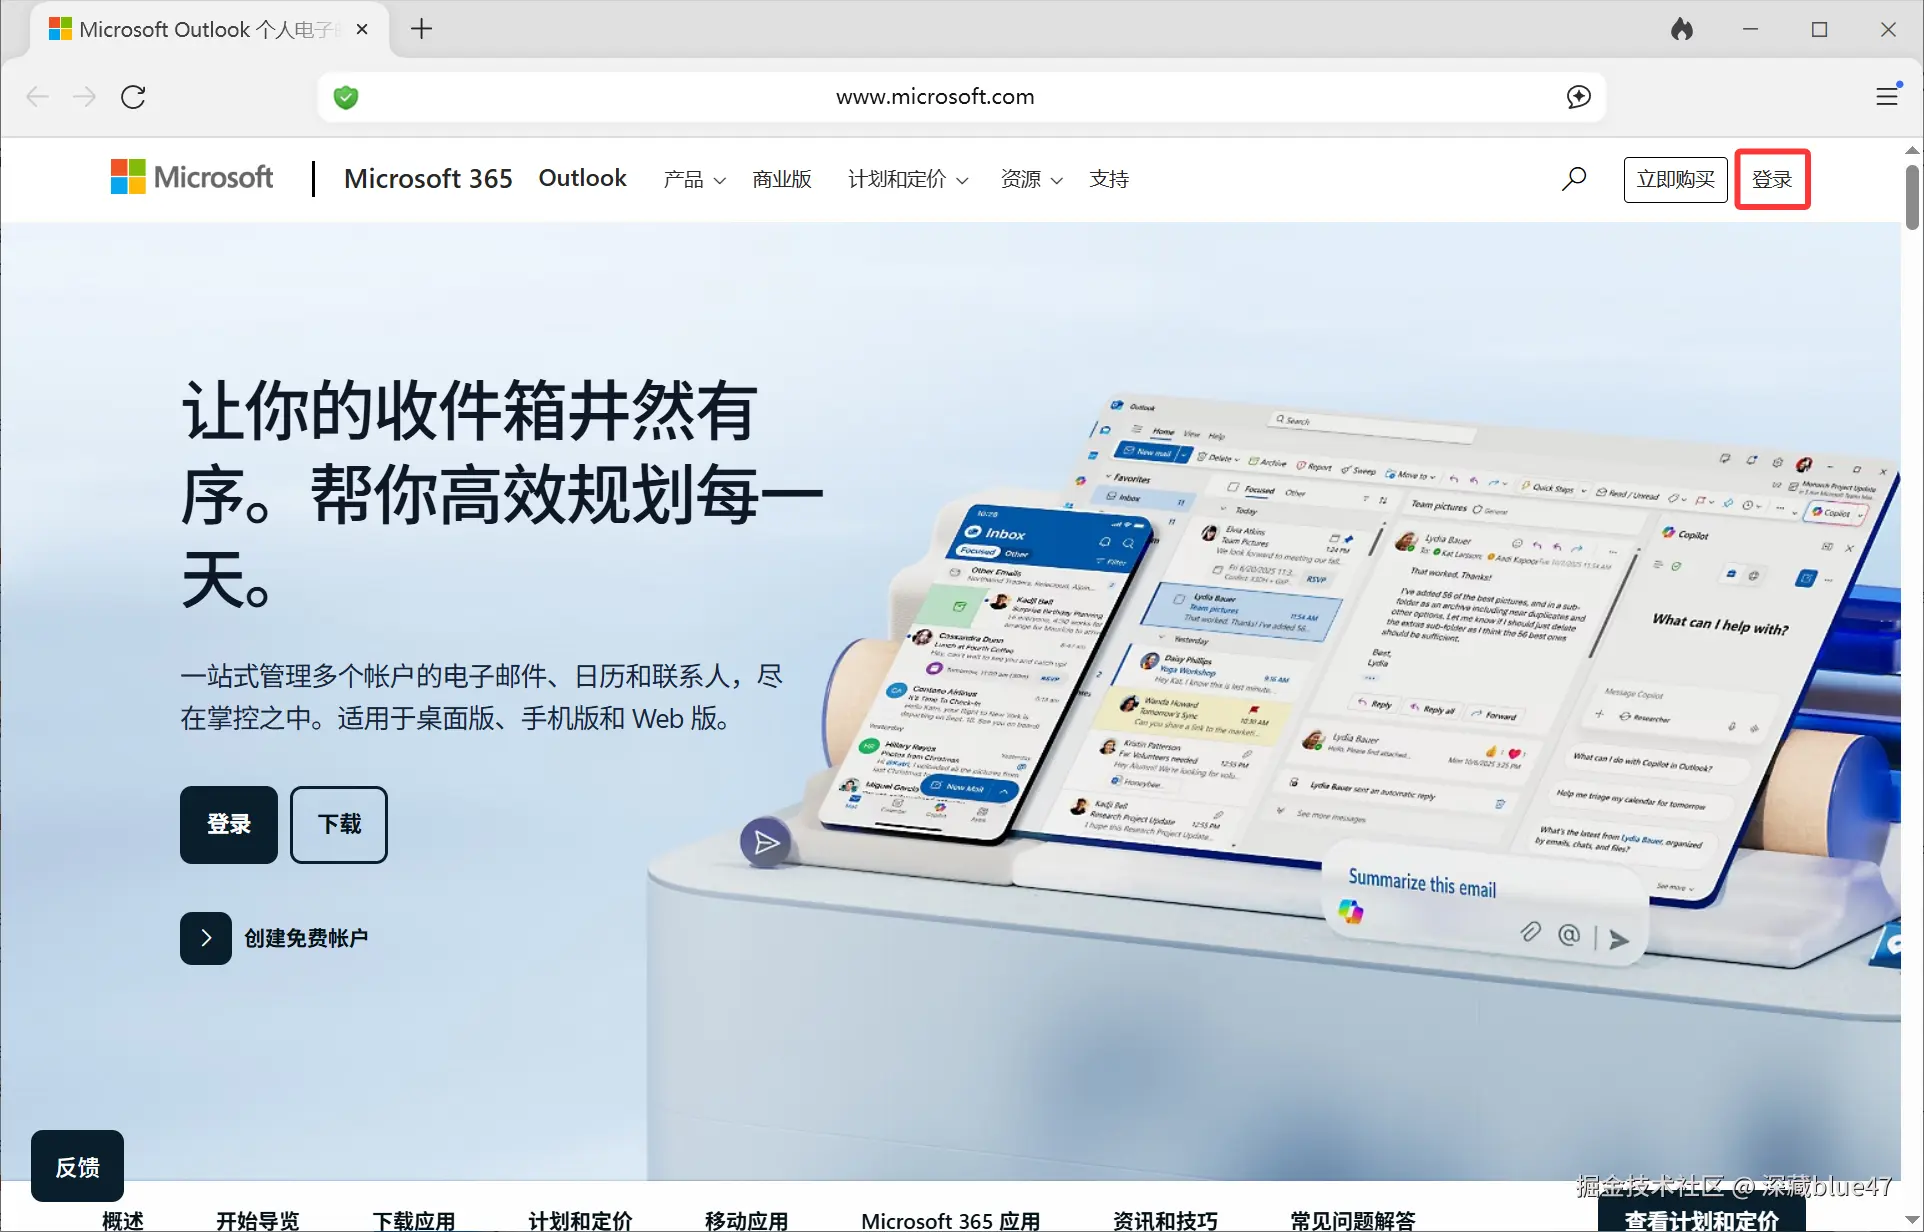Click the flame icon in title bar

click(1682, 29)
